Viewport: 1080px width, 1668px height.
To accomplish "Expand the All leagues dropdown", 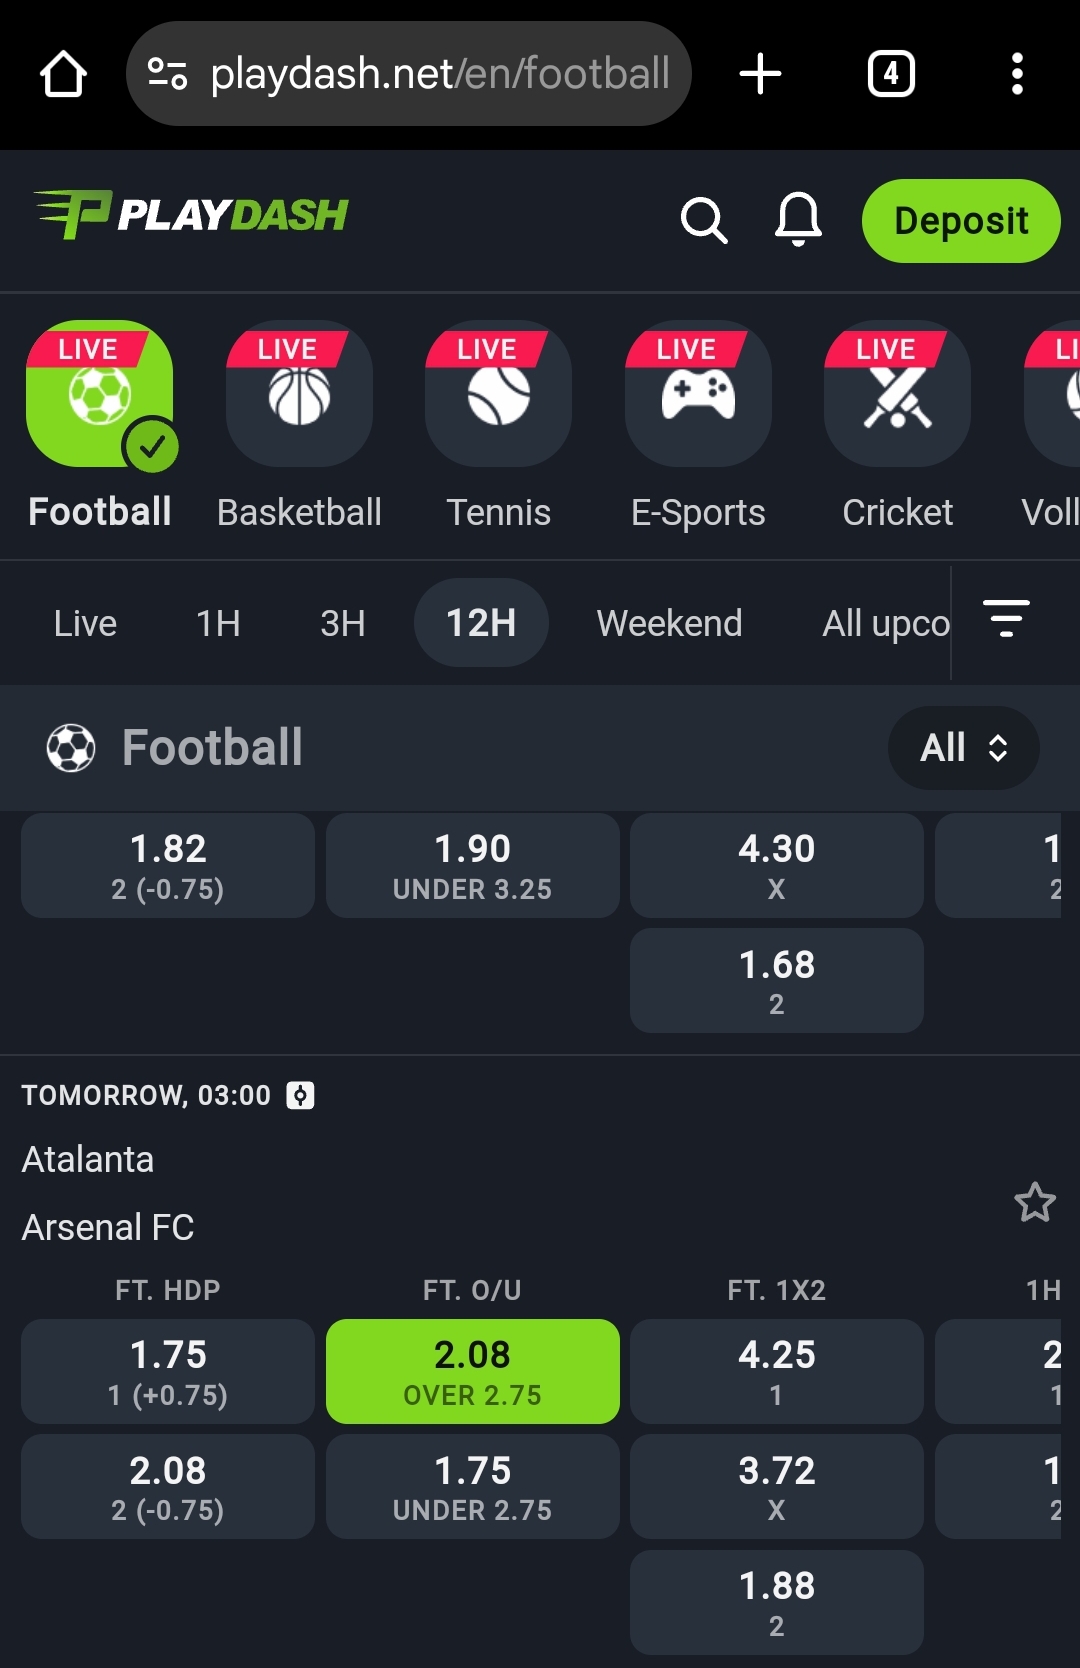I will click(x=963, y=748).
